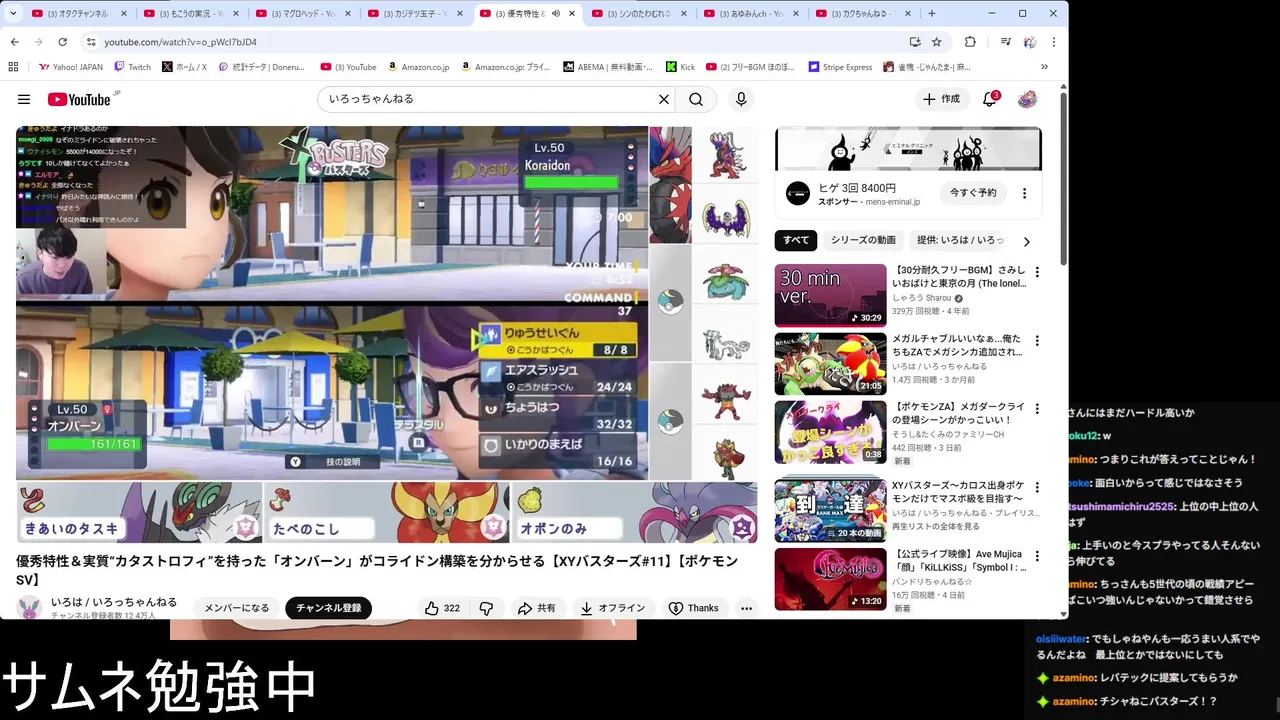Open the account avatar menu
Image resolution: width=1280 pixels, height=720 pixels.
1027,99
